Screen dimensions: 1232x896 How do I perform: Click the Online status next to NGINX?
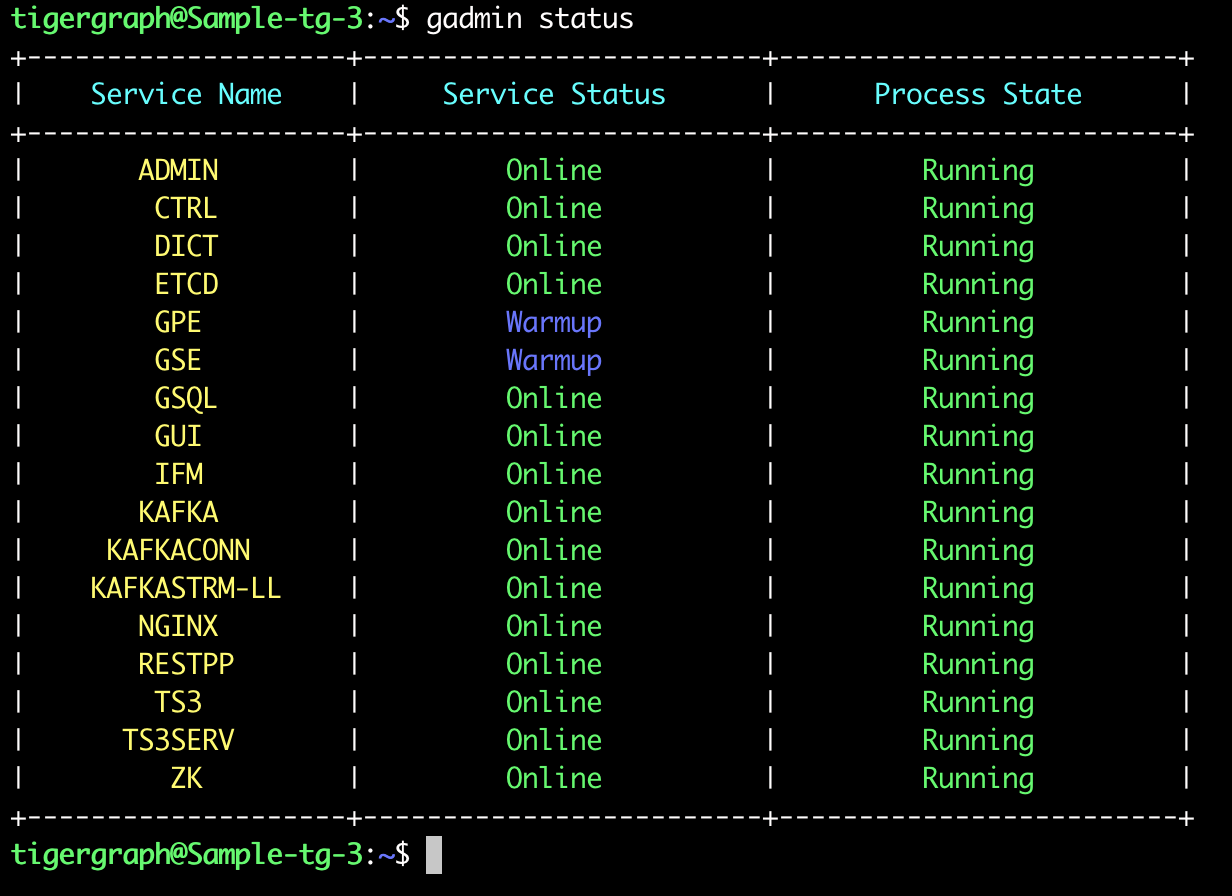554,626
